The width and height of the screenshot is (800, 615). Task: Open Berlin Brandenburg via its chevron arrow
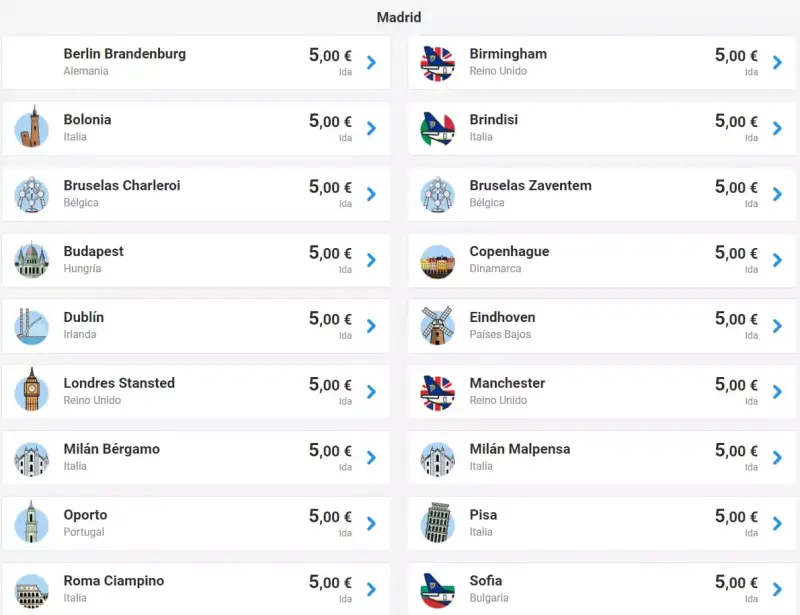tap(371, 62)
